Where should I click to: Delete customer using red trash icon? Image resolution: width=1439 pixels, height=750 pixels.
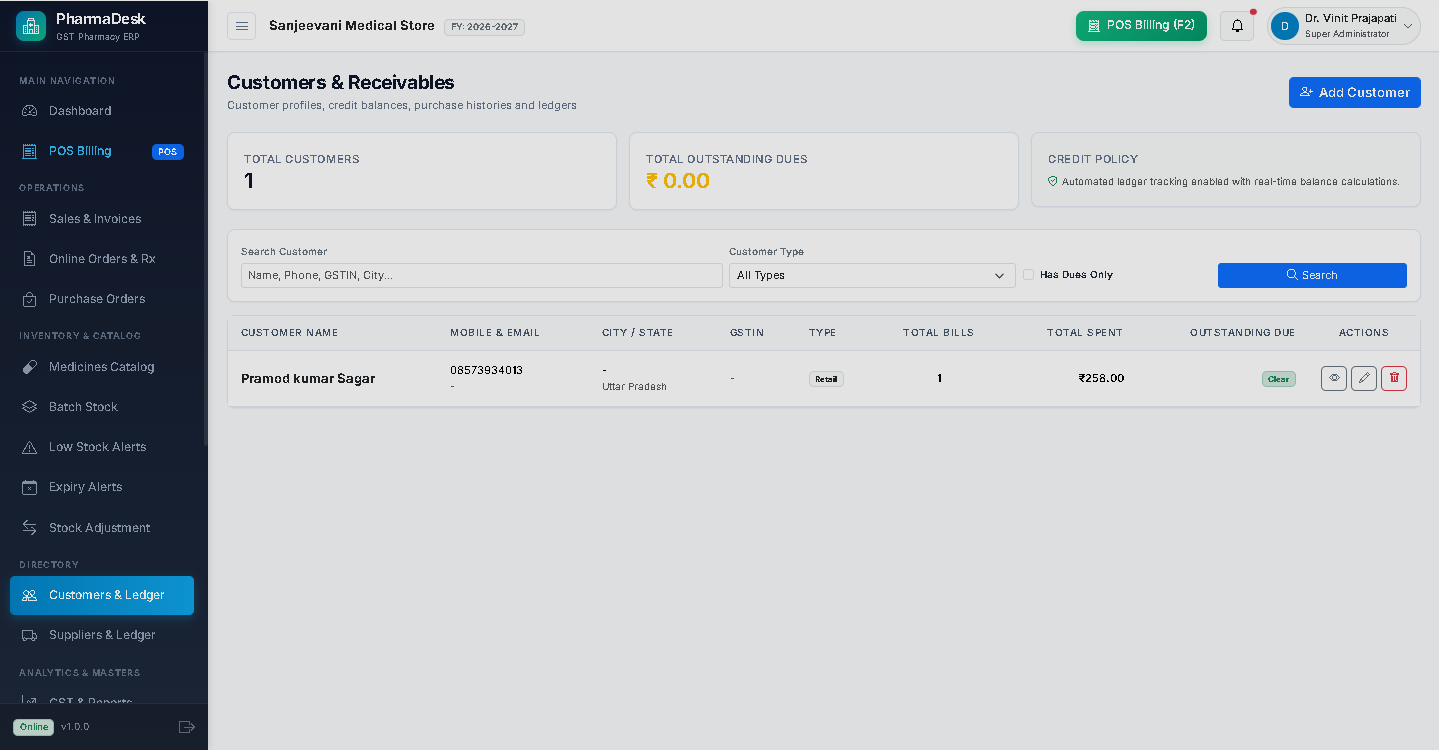click(x=1394, y=378)
